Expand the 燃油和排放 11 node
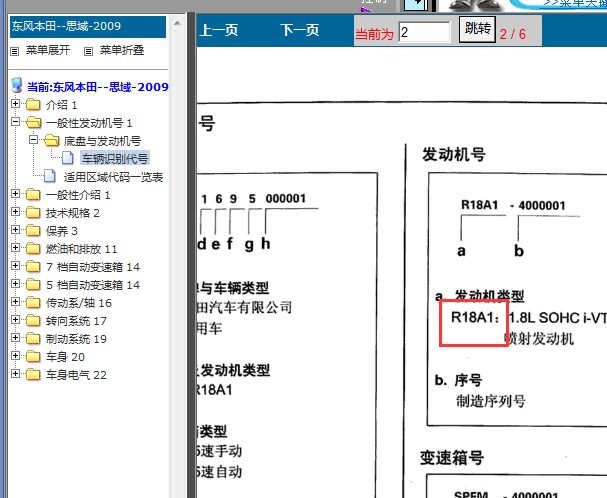 pos(15,248)
